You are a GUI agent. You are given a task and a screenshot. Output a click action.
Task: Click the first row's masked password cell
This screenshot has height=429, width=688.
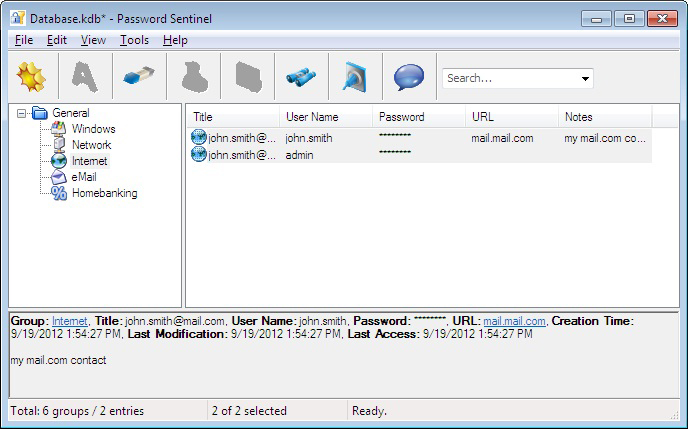tap(395, 135)
